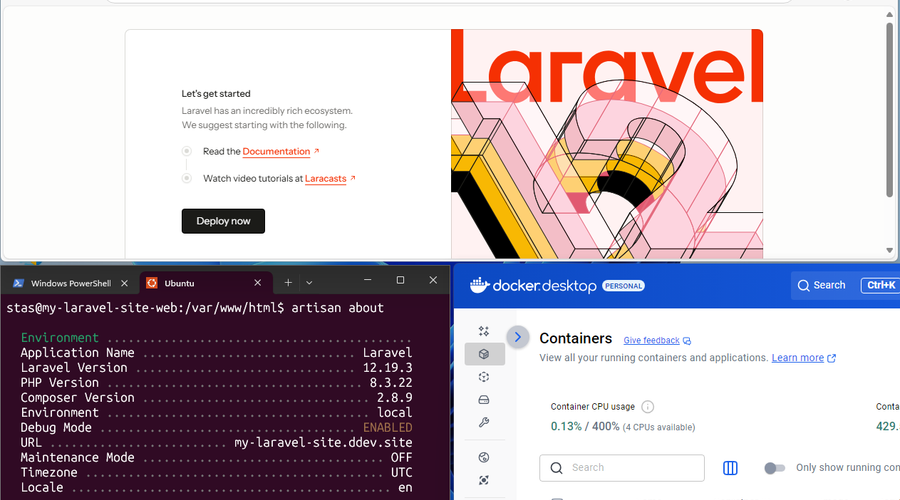The height and width of the screenshot is (500, 900).
Task: Click the docker desktop whale logo
Action: pyautogui.click(x=479, y=285)
